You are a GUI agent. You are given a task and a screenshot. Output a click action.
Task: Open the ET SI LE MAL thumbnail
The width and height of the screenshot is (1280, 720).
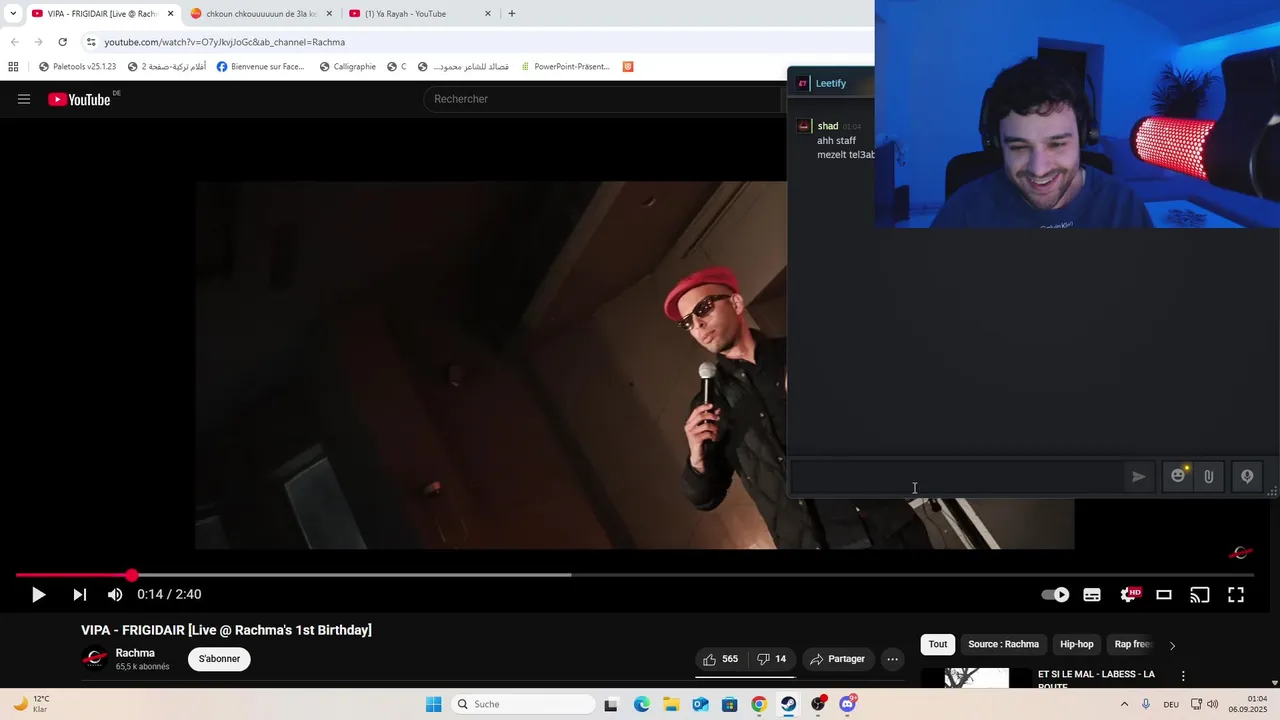(976, 678)
